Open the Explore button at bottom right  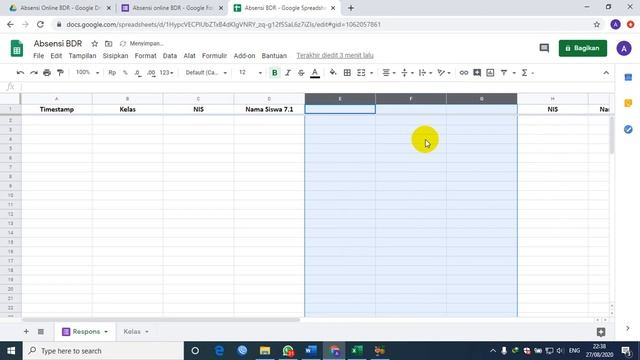click(601, 332)
